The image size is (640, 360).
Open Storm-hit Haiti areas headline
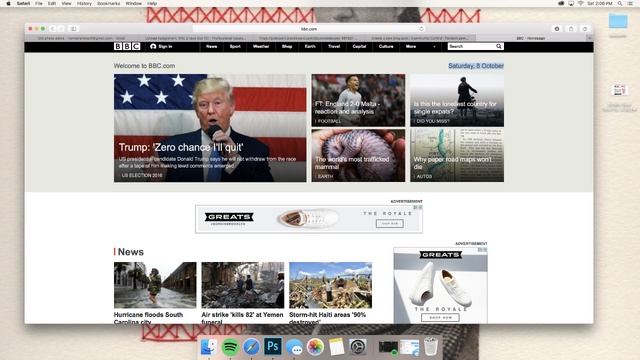(327, 318)
